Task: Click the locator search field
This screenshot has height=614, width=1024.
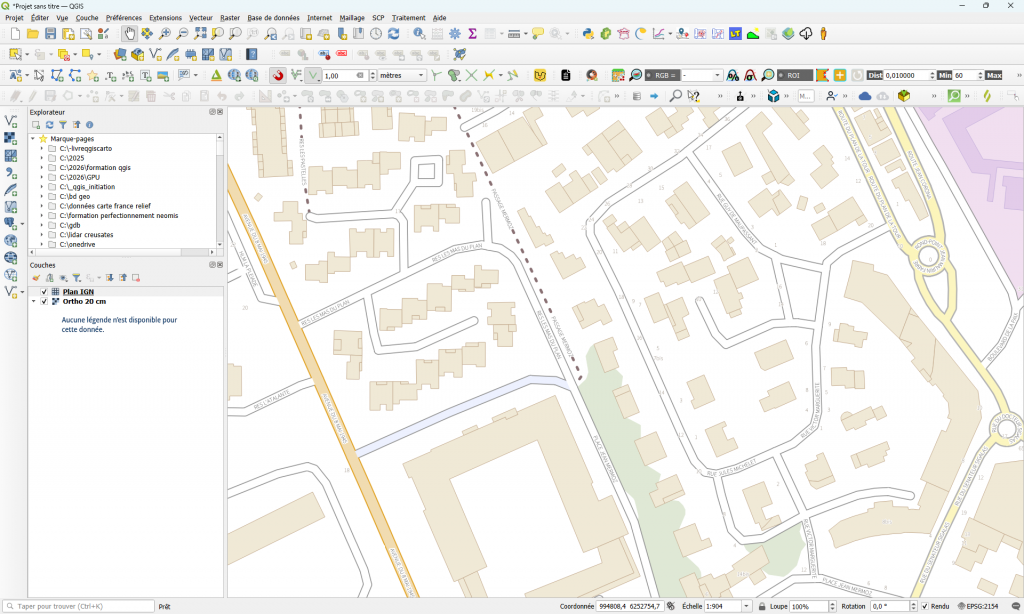Action: tap(80, 606)
